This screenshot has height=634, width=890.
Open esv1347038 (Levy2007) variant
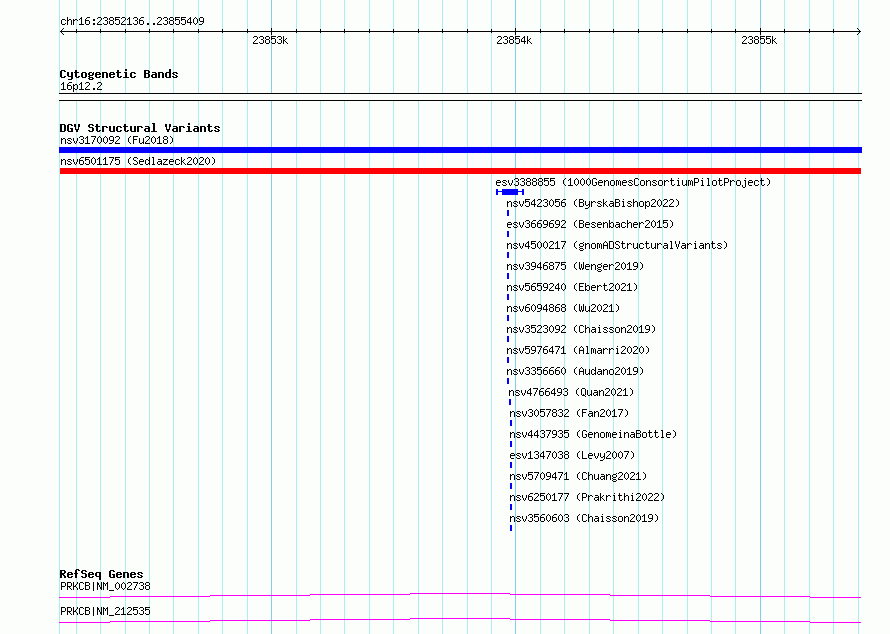click(x=572, y=455)
